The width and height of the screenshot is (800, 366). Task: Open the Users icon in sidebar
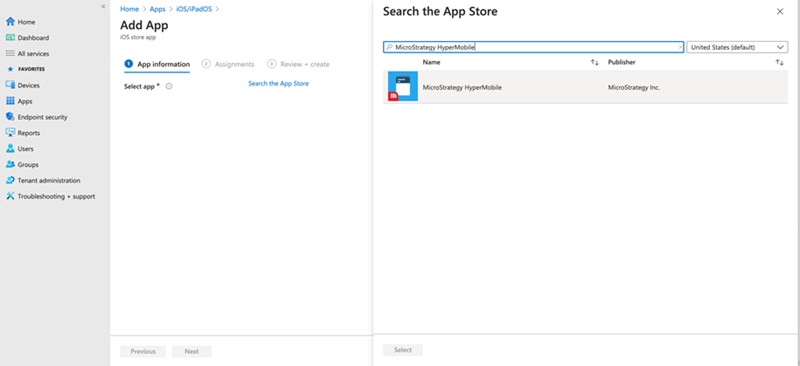pos(10,149)
